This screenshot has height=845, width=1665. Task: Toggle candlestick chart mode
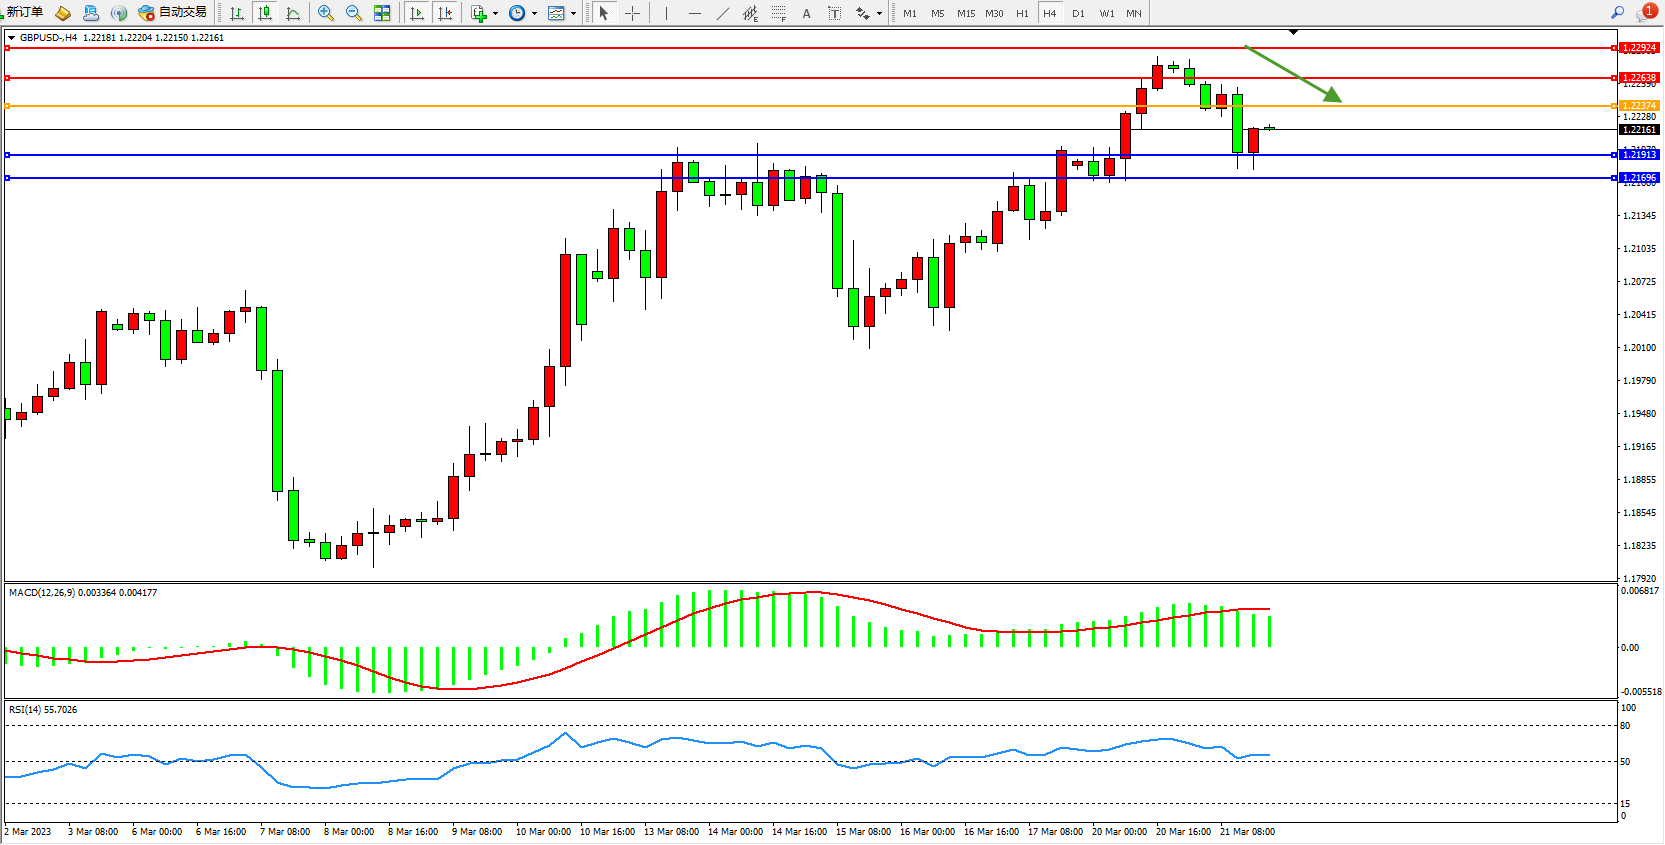pyautogui.click(x=265, y=13)
